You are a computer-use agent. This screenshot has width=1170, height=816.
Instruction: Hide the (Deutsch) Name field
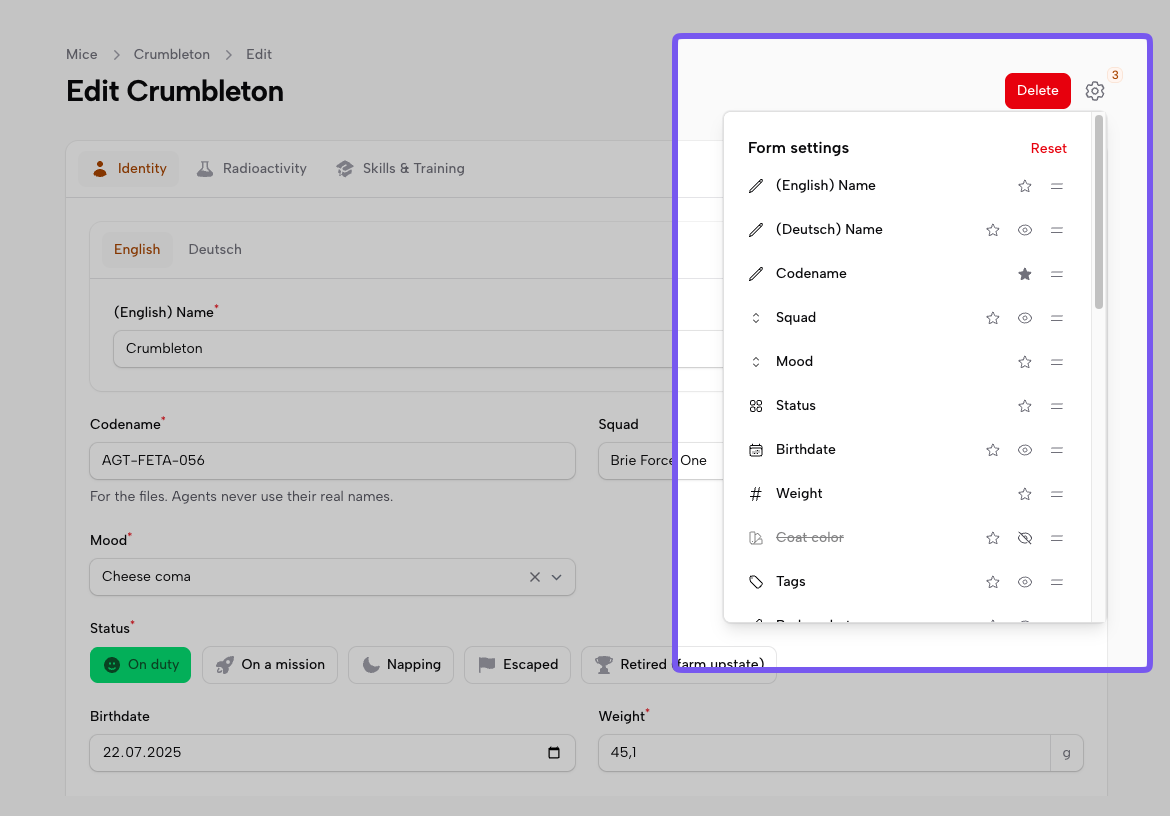[1024, 230]
